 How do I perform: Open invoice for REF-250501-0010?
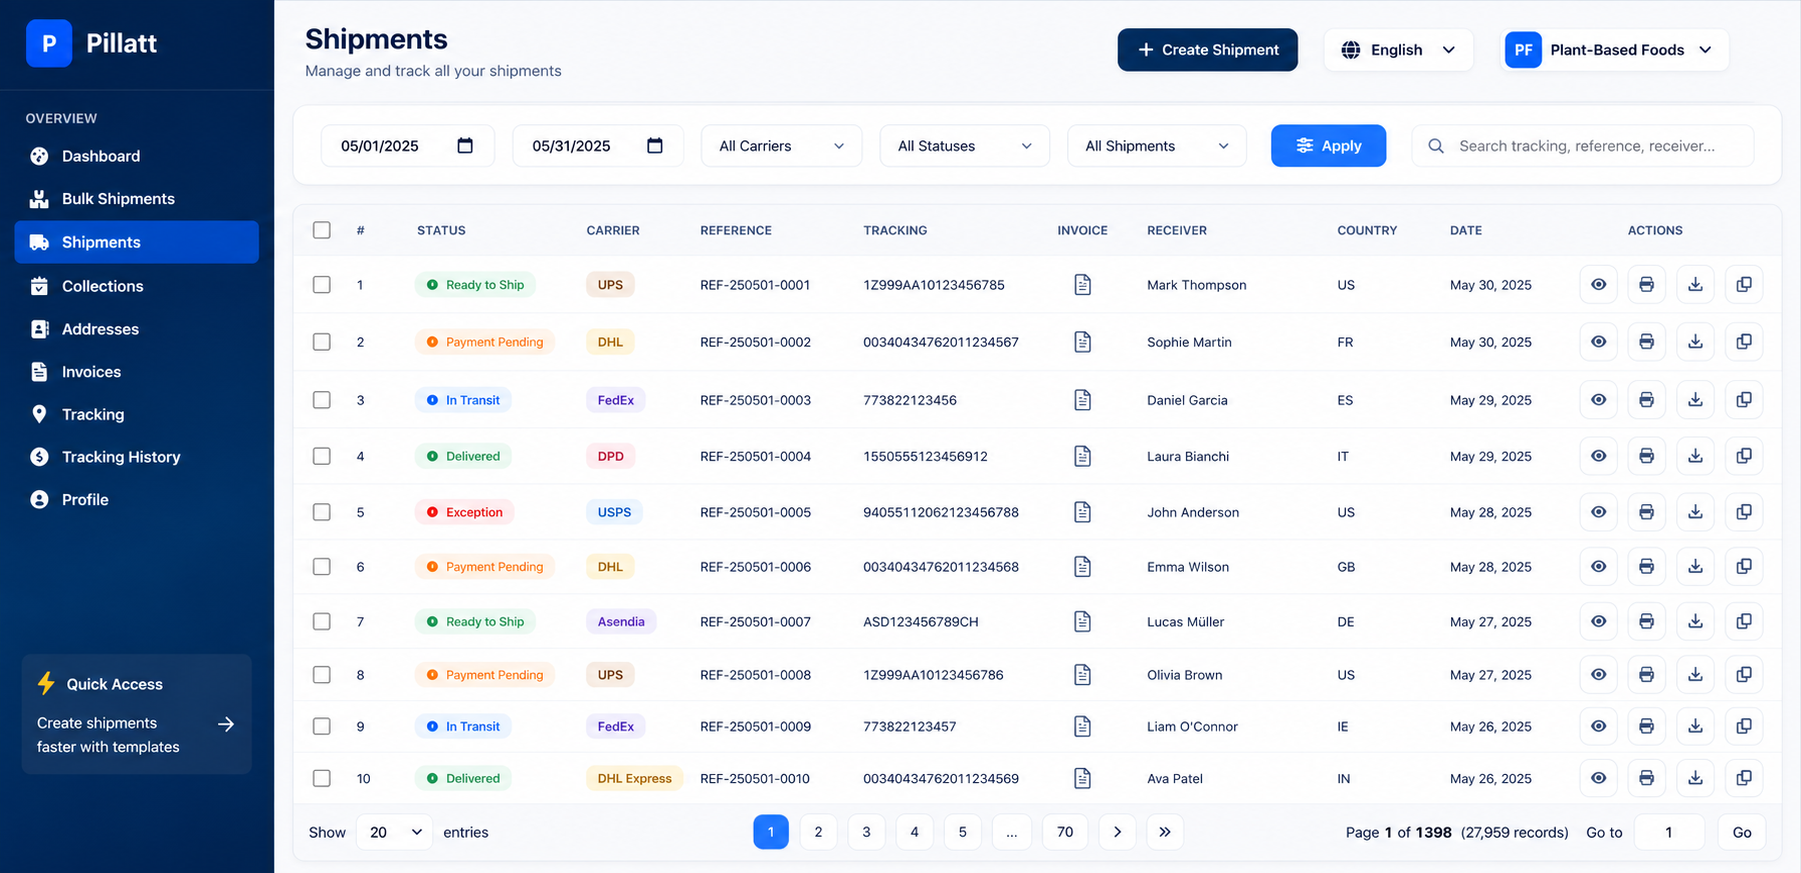pos(1082,778)
